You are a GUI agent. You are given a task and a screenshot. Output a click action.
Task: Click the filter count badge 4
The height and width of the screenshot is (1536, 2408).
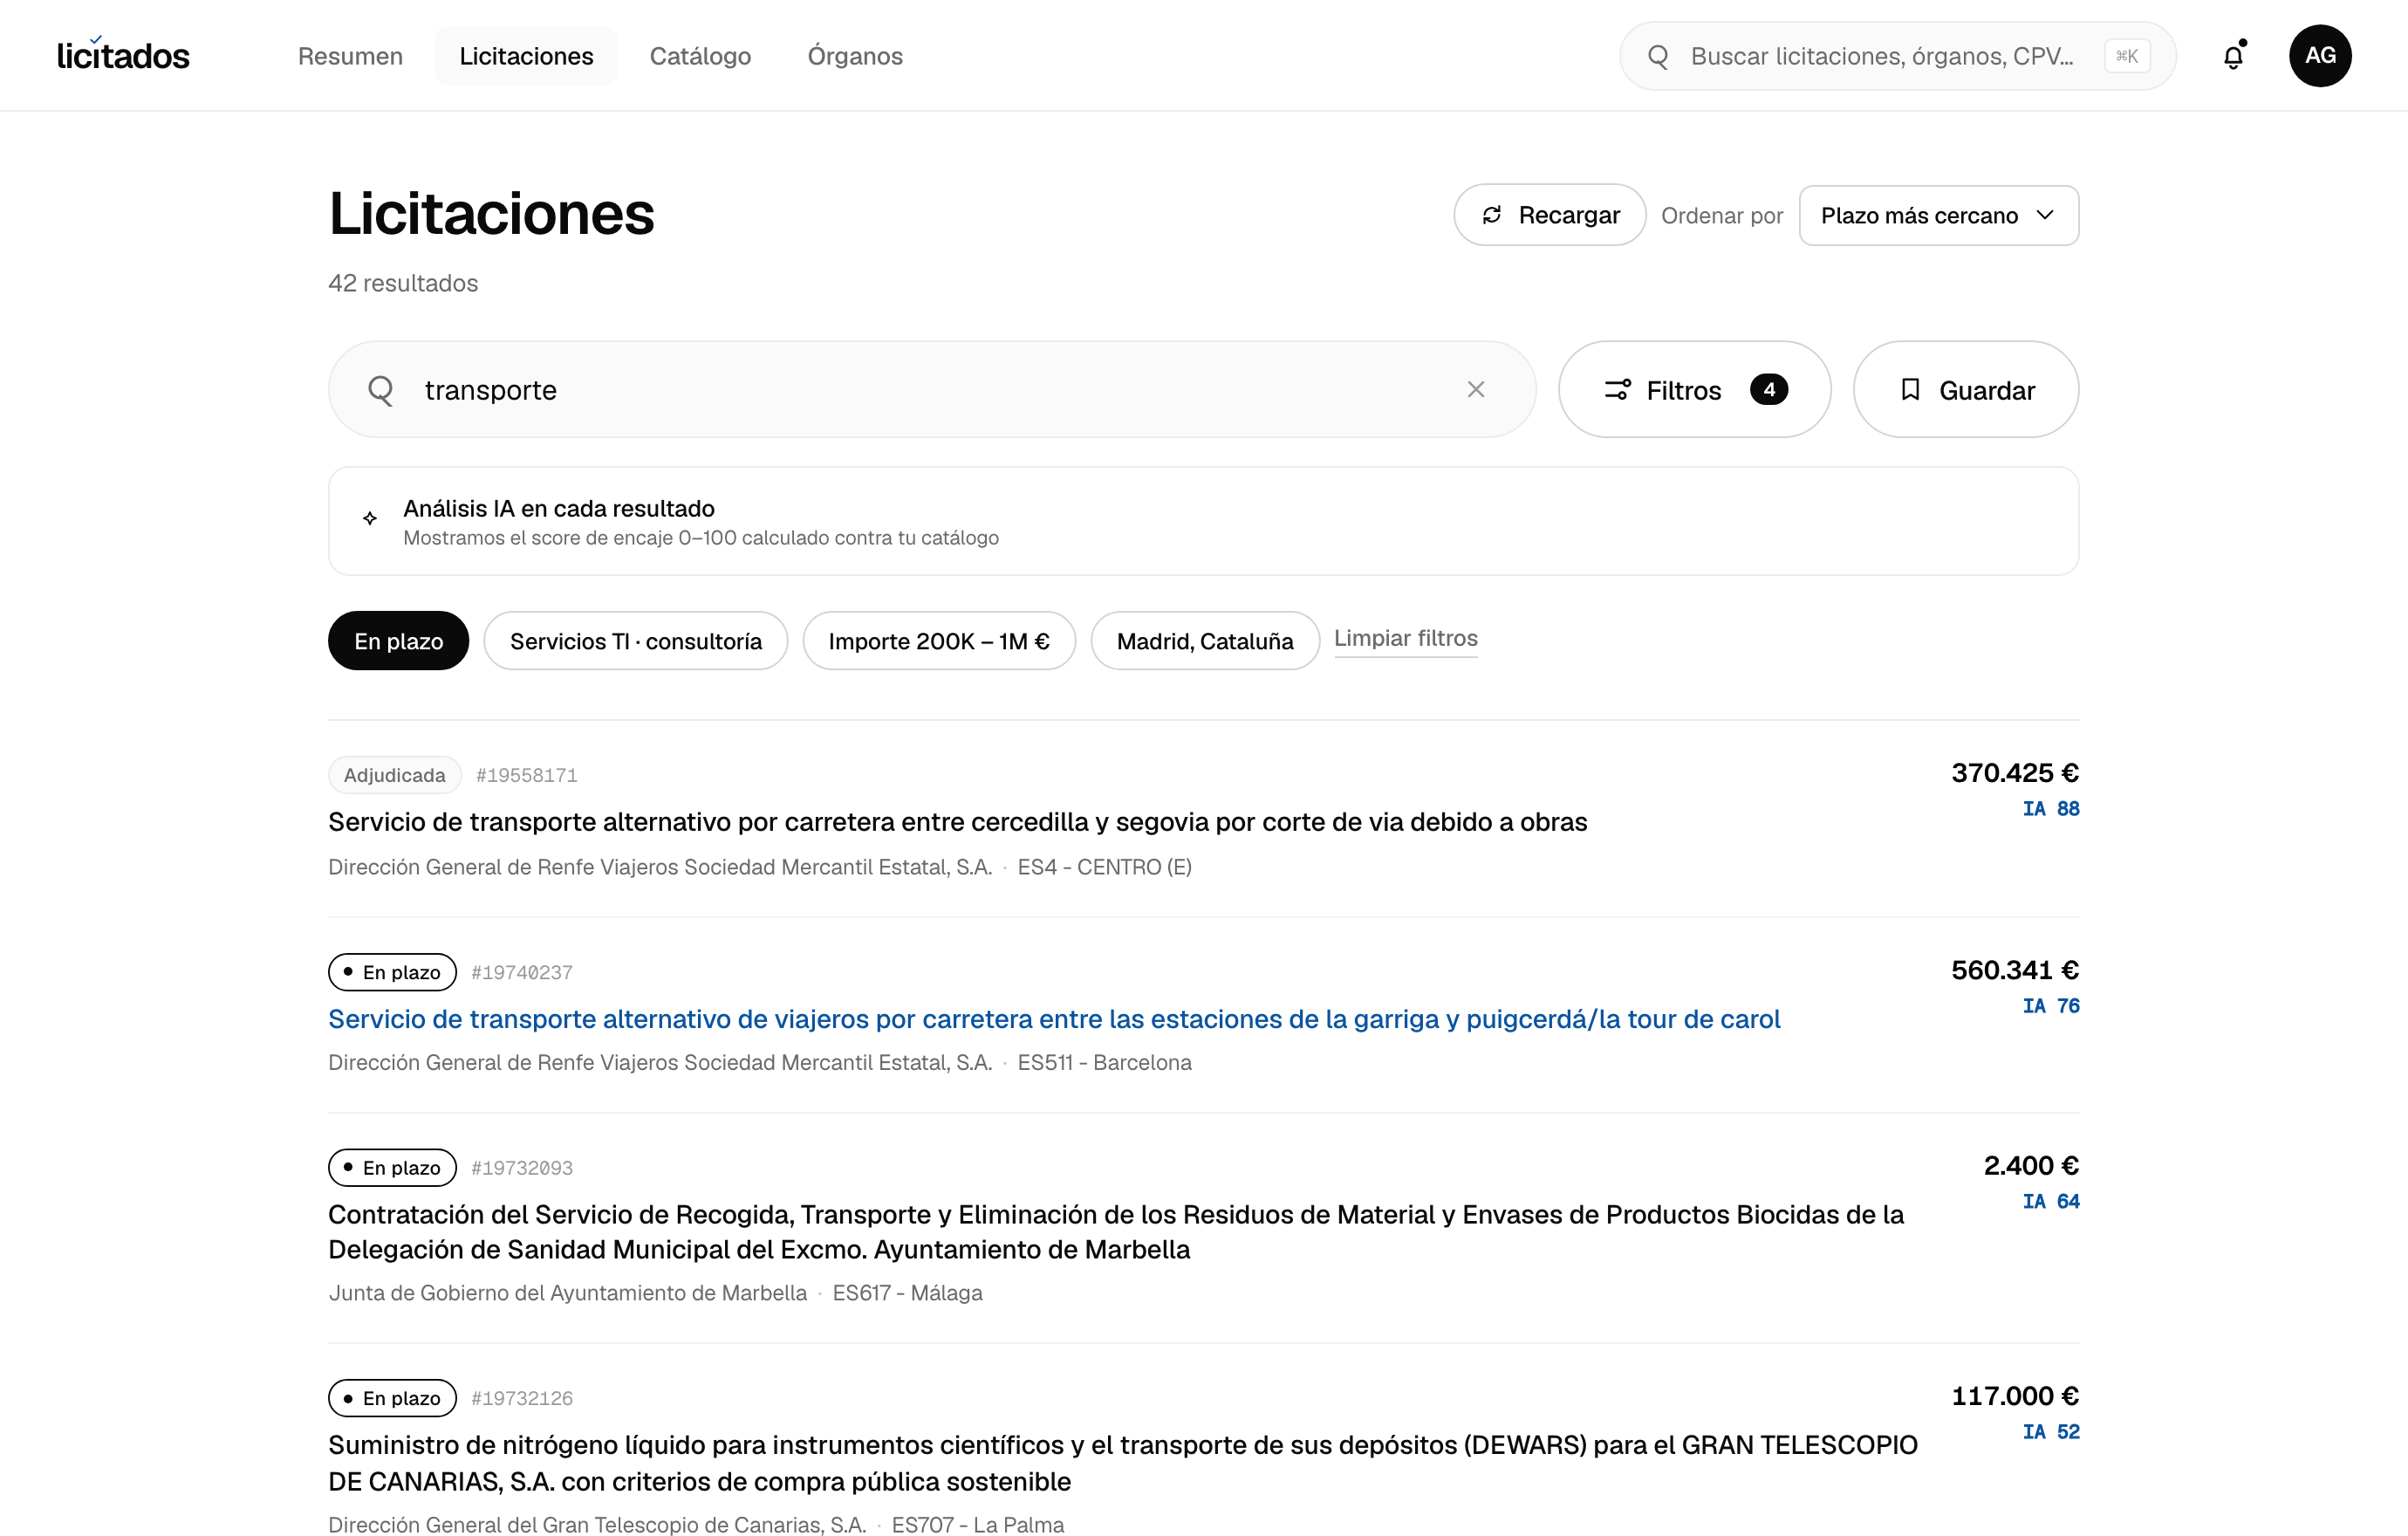point(1769,389)
